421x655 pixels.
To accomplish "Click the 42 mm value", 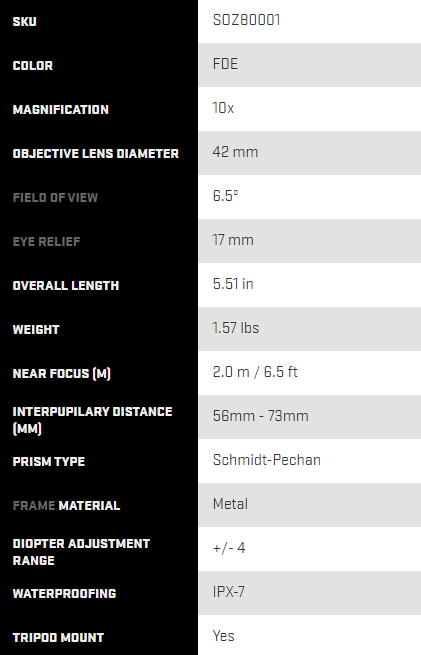I will [x=236, y=152].
